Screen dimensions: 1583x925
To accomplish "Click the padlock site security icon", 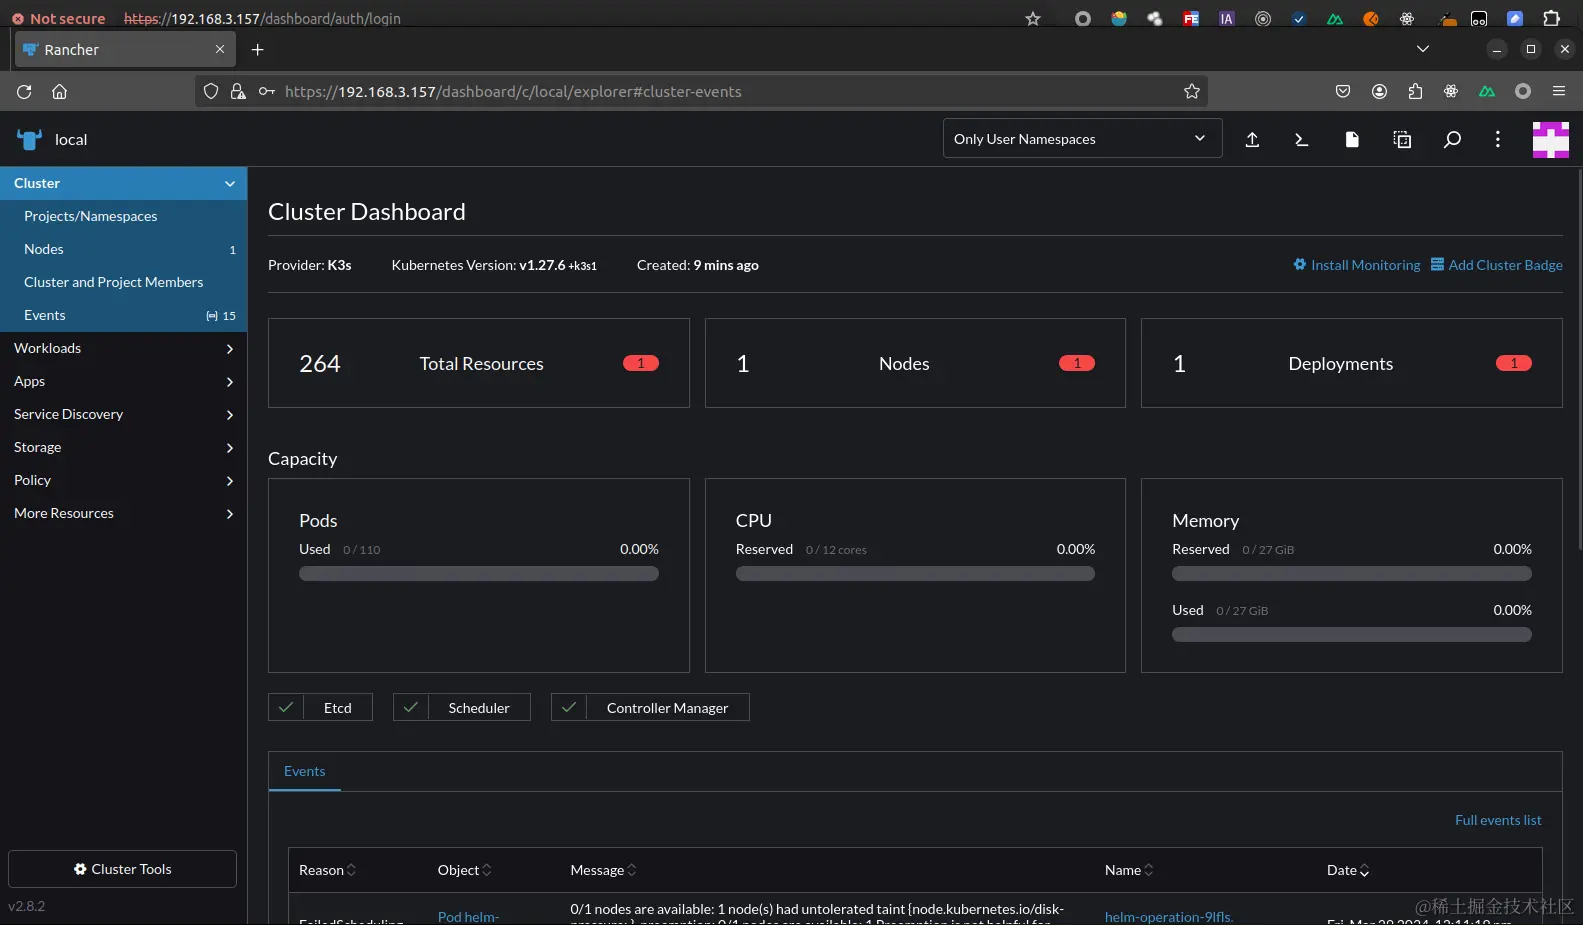I will point(238,91).
